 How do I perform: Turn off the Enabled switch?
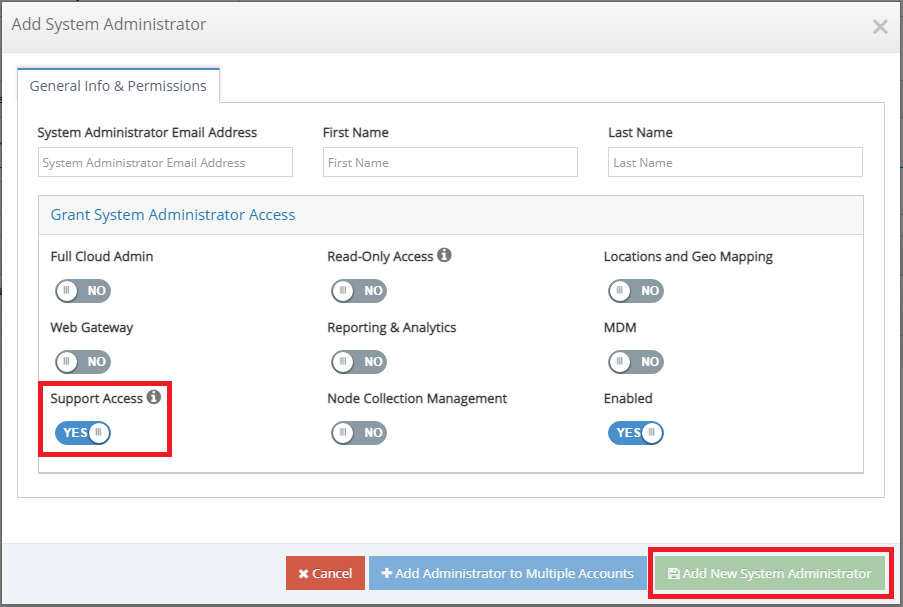(x=636, y=433)
